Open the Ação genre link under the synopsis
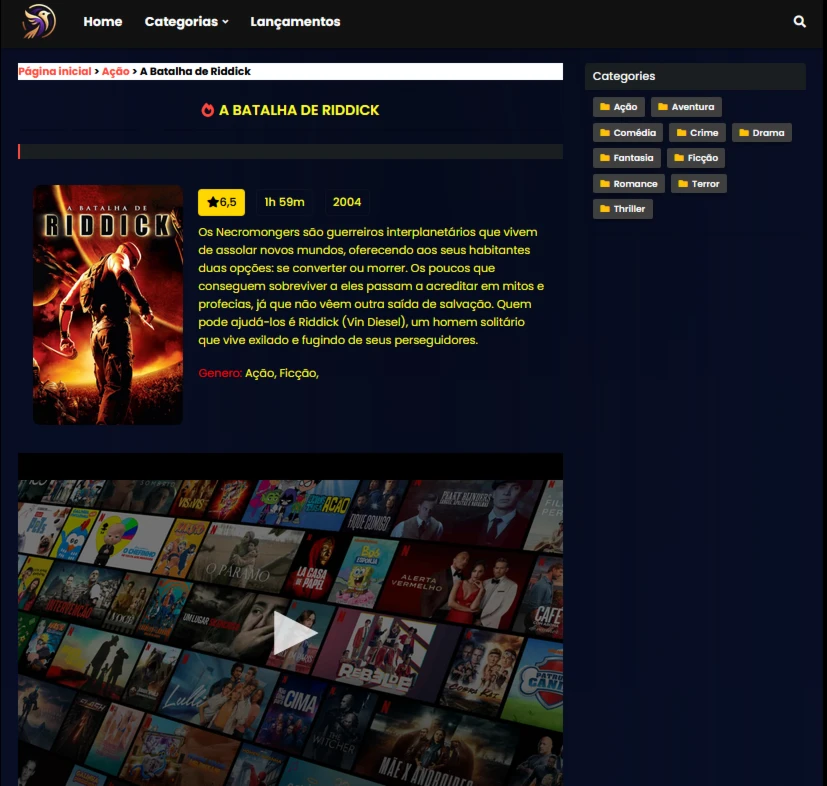The width and height of the screenshot is (827, 786). click(x=259, y=373)
